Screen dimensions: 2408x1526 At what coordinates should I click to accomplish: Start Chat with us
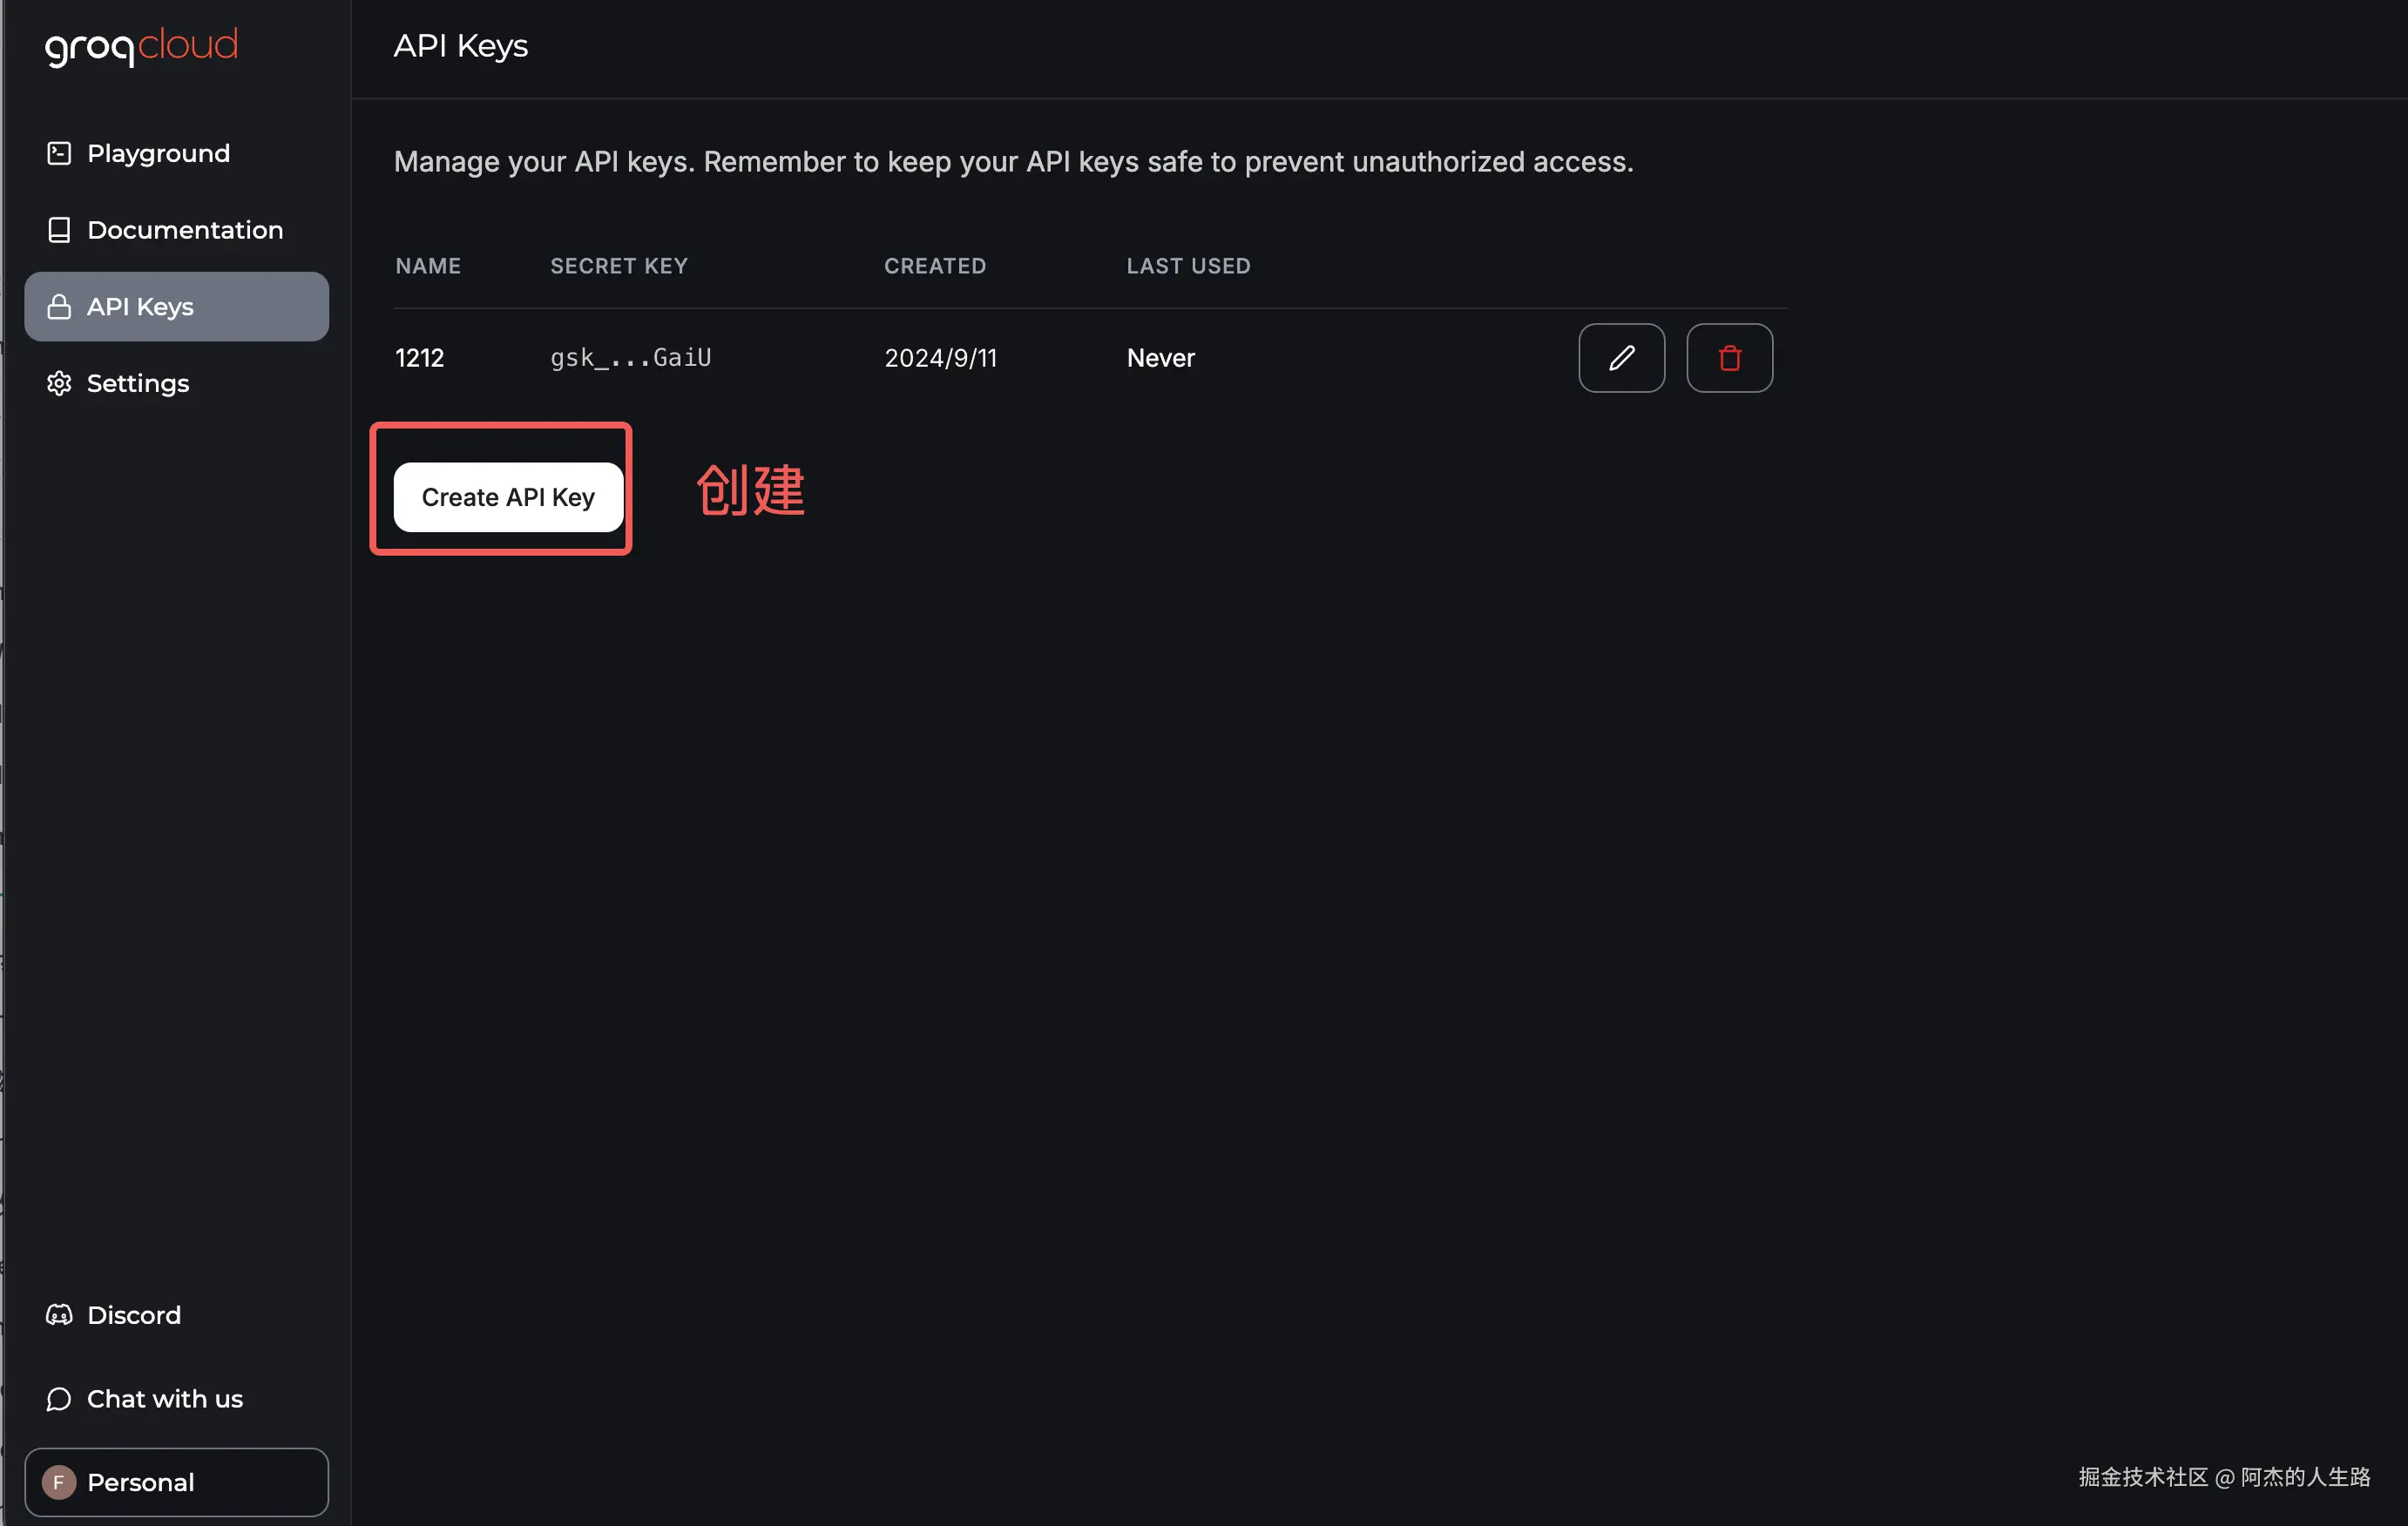point(165,1399)
